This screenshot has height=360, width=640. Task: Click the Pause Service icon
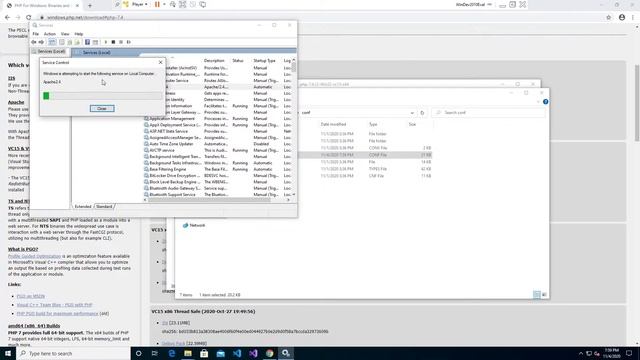pyautogui.click(x=121, y=42)
